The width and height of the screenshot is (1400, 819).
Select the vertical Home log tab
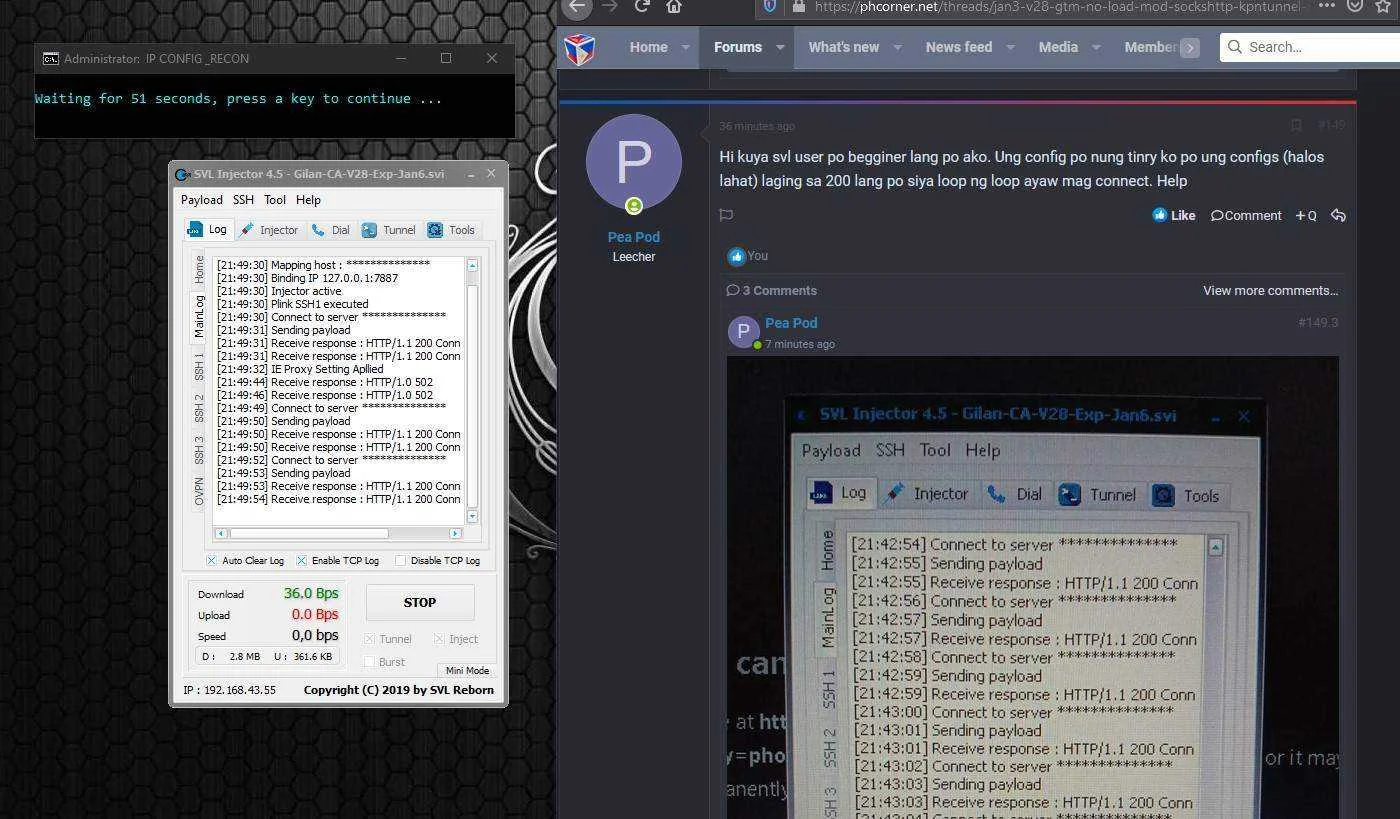pos(198,269)
